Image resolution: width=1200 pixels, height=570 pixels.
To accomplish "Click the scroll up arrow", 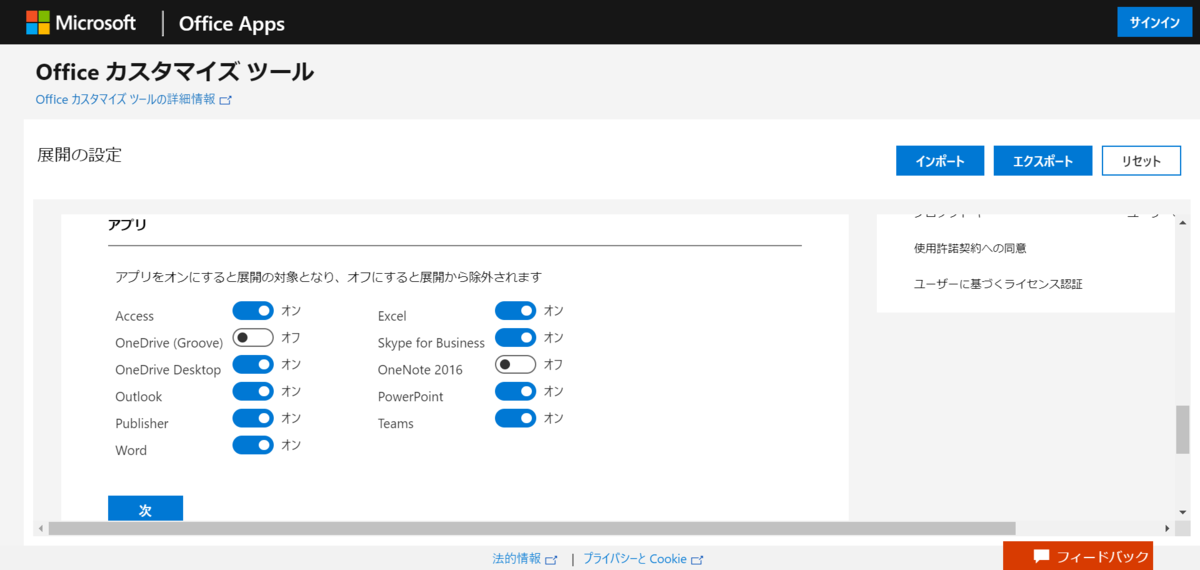I will 1183,221.
